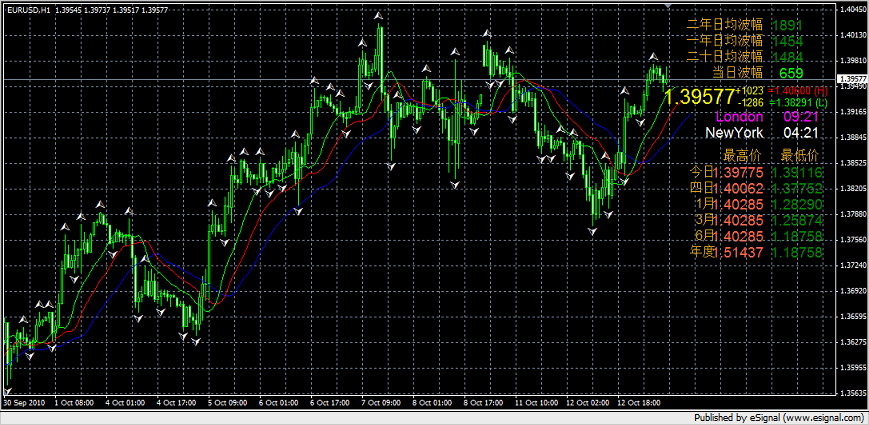Viewport: 869px width, 425px height.
Task: Click the value 1891
Action: (787, 25)
